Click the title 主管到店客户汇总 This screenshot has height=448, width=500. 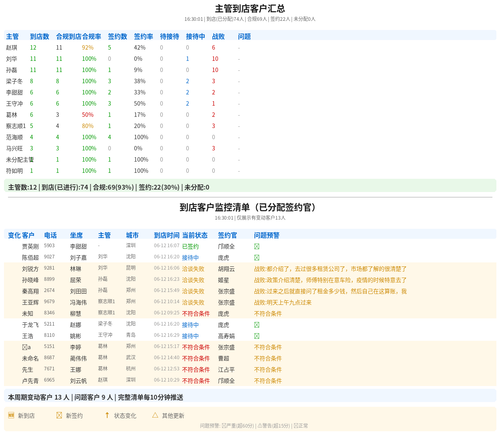pos(250,9)
